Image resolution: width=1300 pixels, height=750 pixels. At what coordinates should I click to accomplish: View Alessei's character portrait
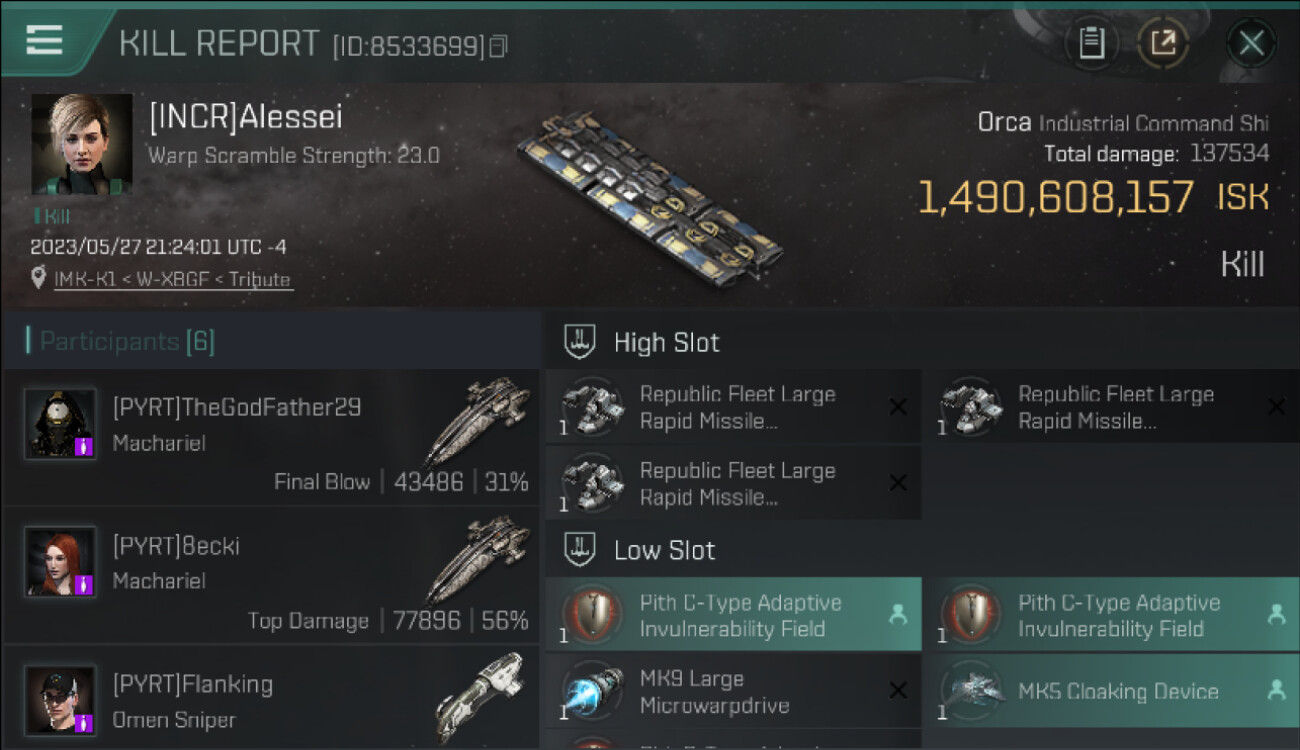coord(82,144)
